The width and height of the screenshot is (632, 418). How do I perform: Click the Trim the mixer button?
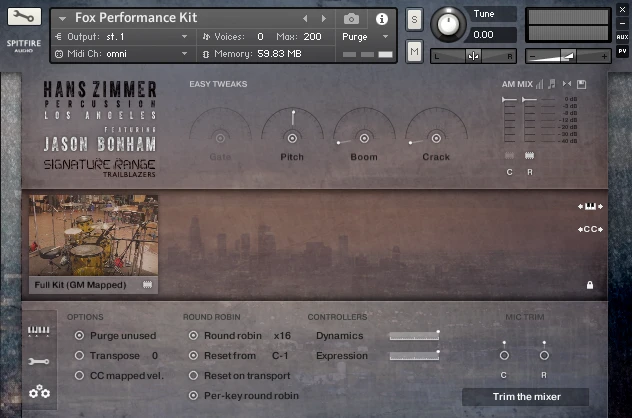[525, 396]
